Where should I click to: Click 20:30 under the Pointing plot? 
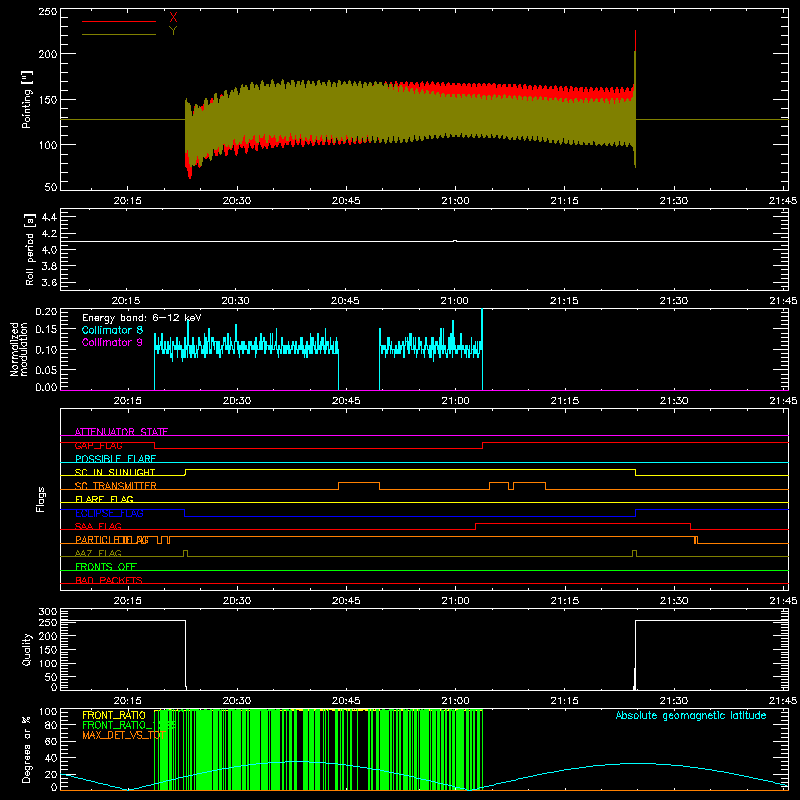(x=237, y=201)
